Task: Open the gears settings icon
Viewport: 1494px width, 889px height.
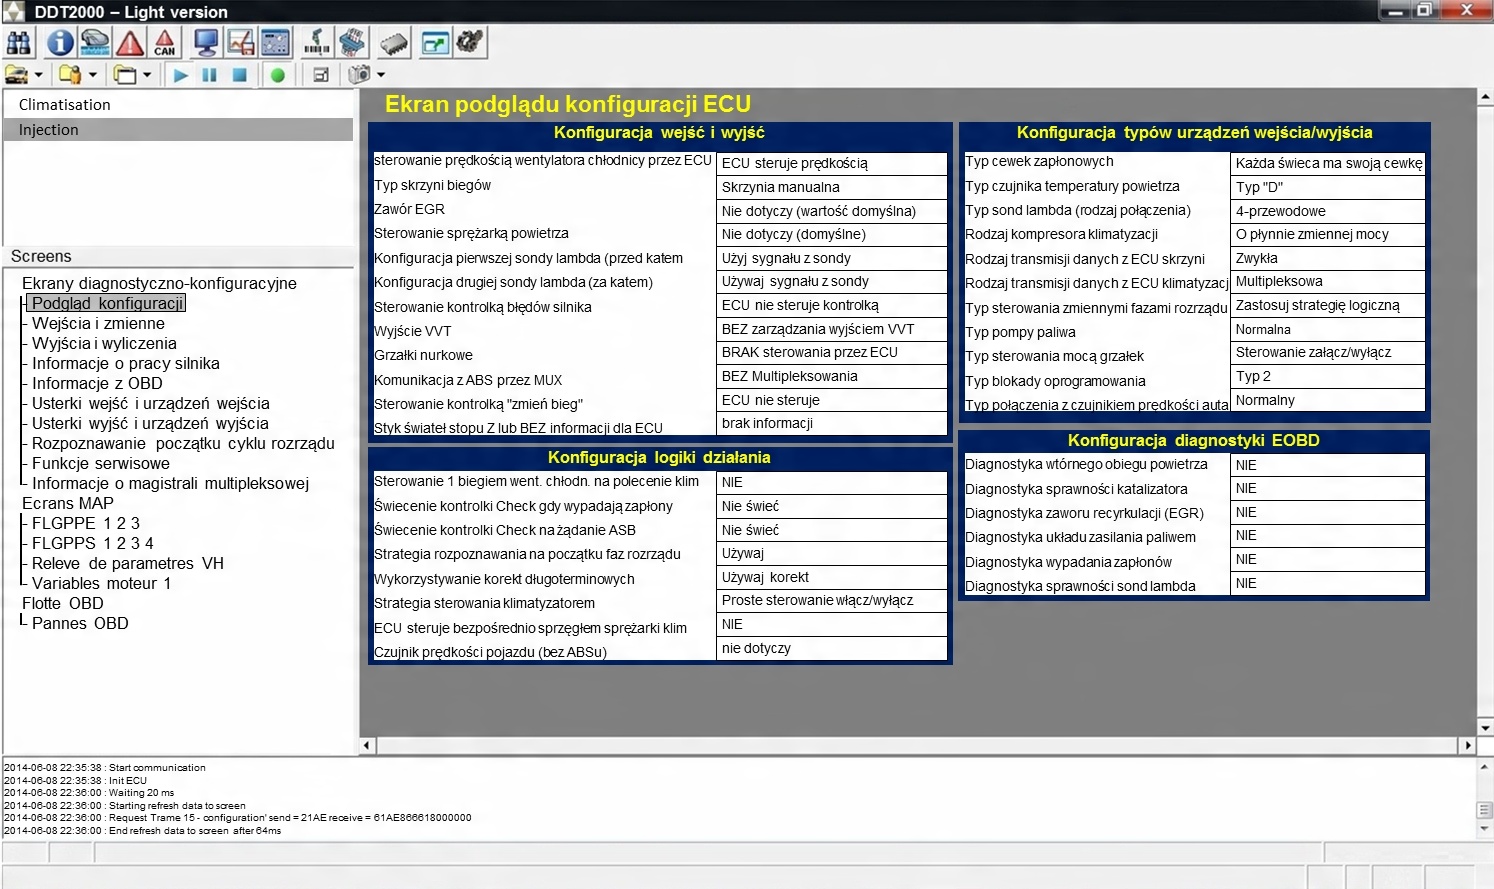Action: [470, 43]
